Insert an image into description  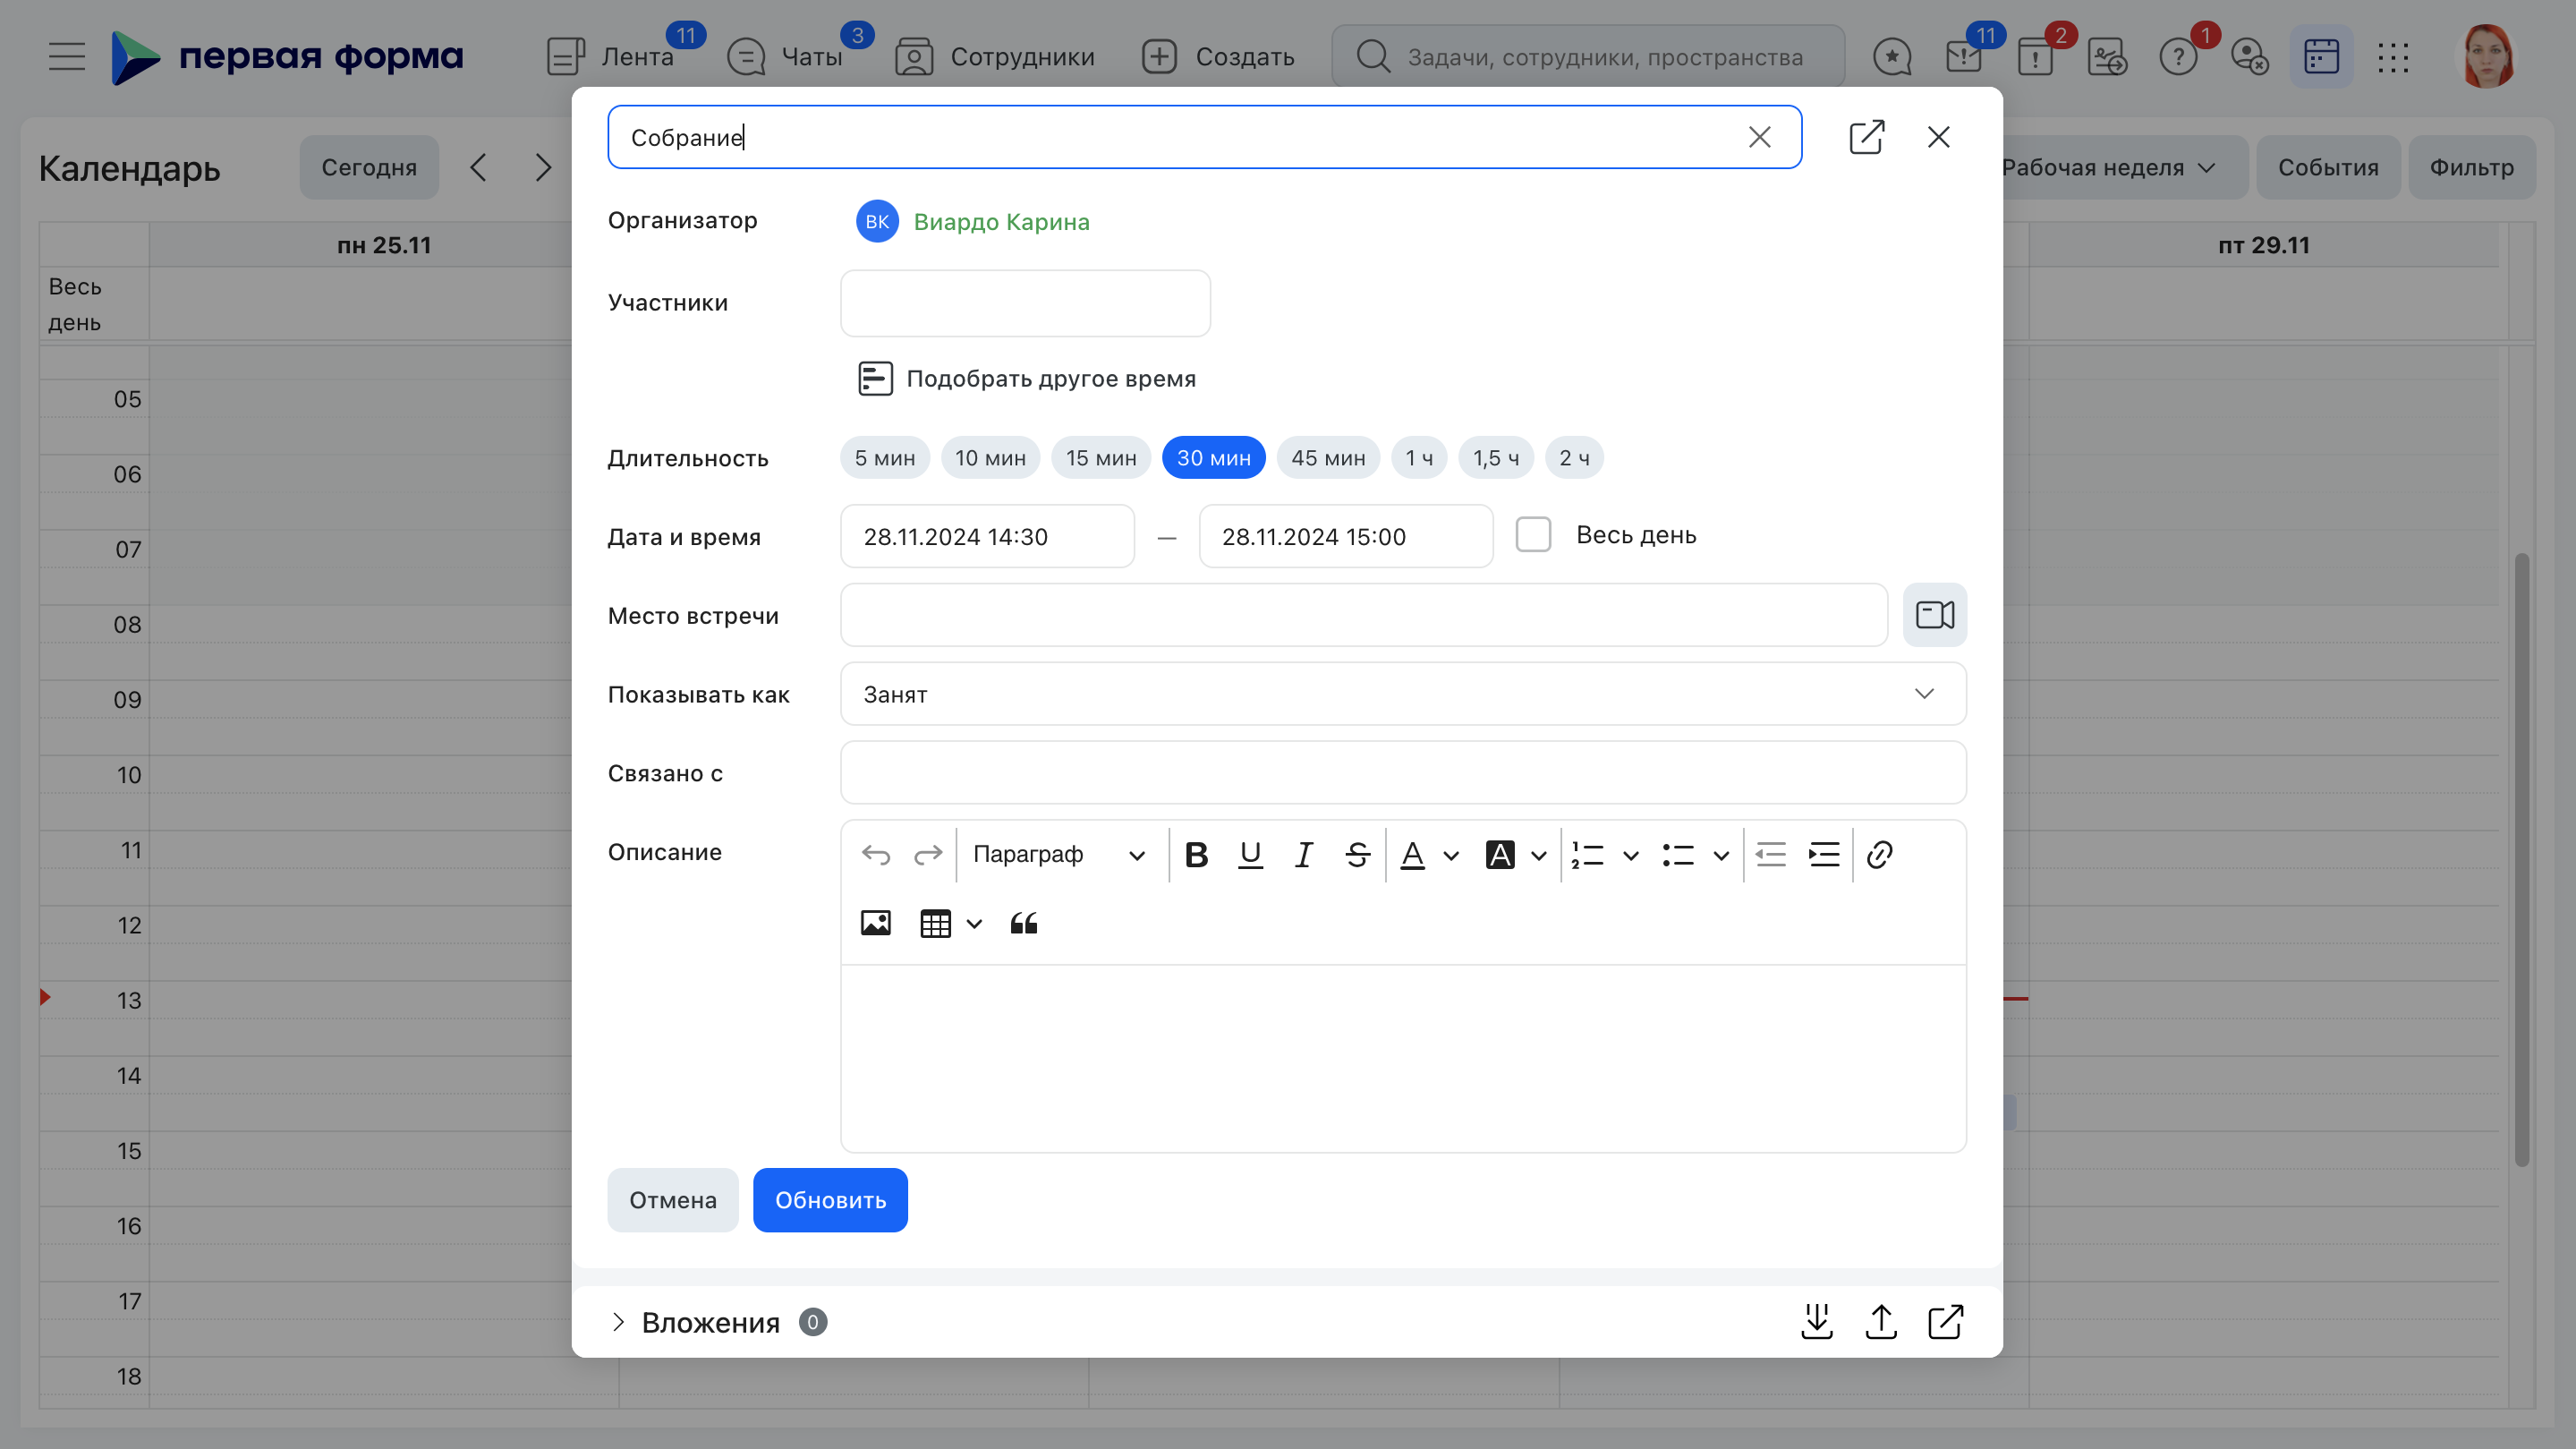[876, 923]
